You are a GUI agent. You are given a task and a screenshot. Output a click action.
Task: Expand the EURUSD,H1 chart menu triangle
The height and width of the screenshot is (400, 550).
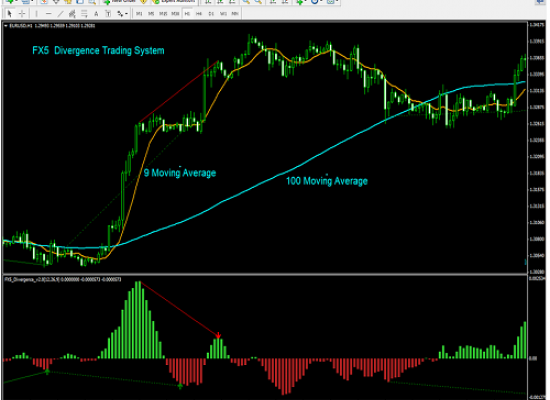(6, 26)
